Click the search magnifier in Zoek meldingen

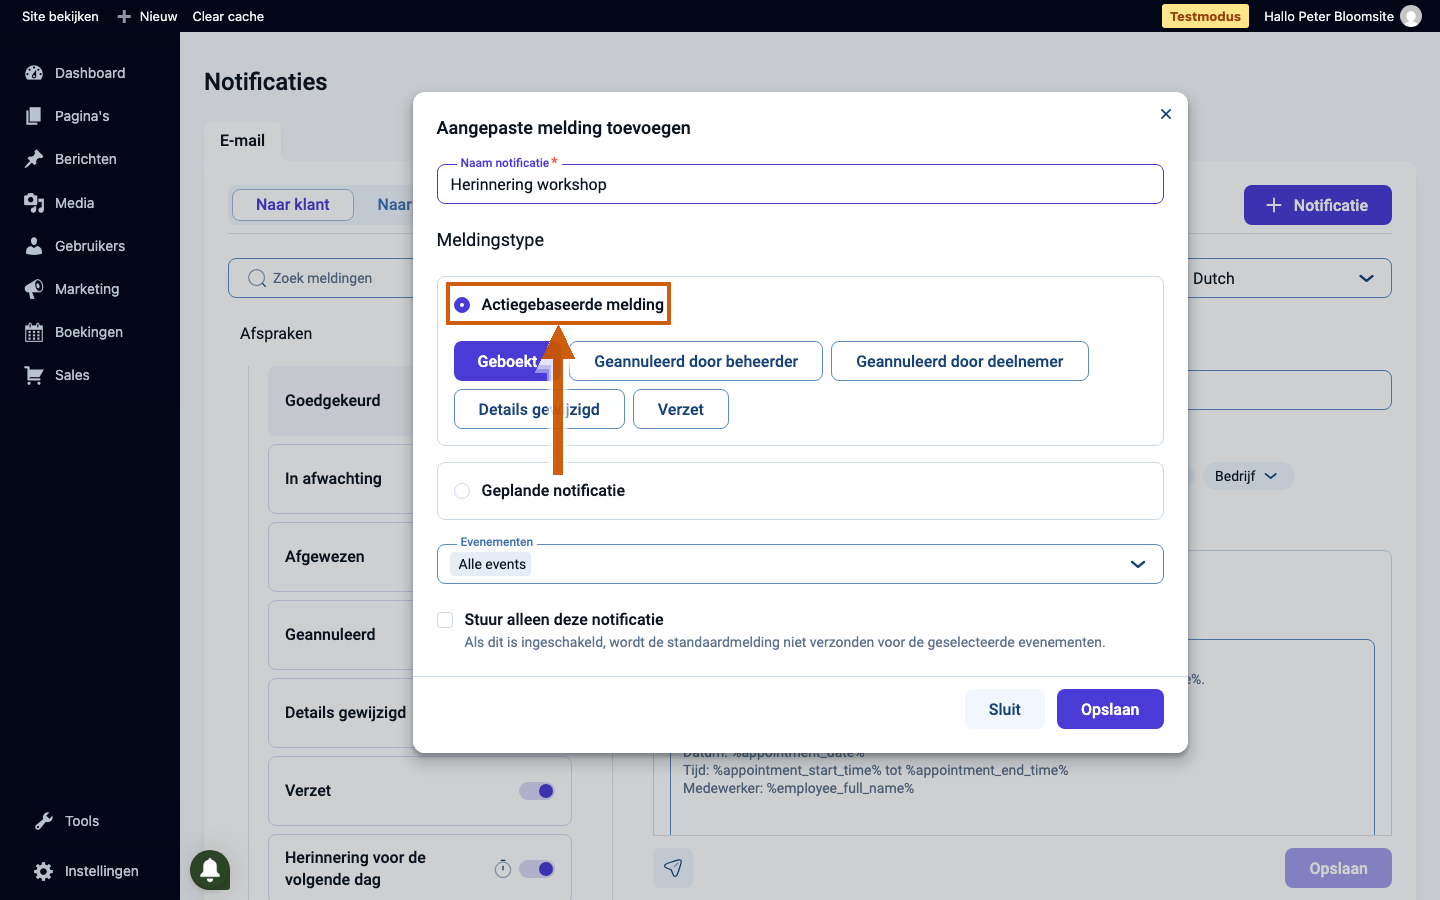pyautogui.click(x=257, y=278)
